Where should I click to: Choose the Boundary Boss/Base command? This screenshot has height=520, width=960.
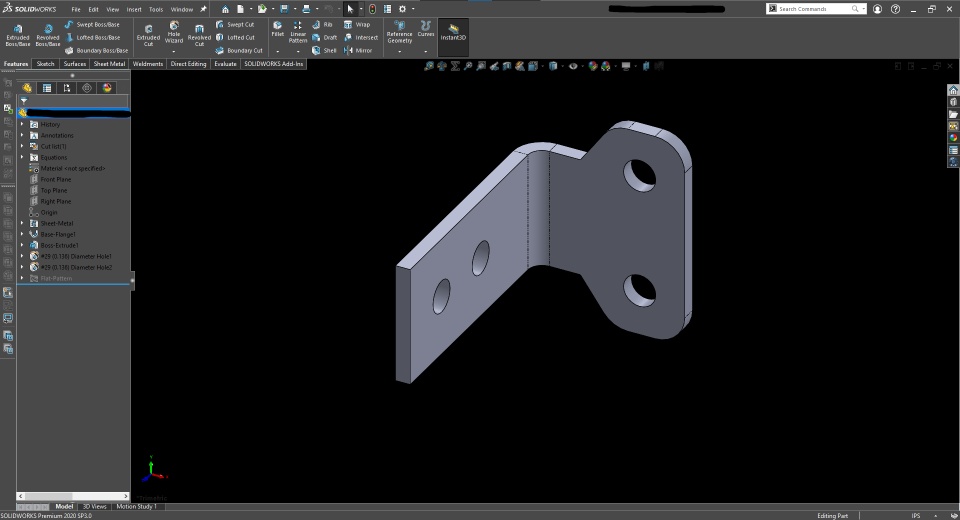coord(96,50)
